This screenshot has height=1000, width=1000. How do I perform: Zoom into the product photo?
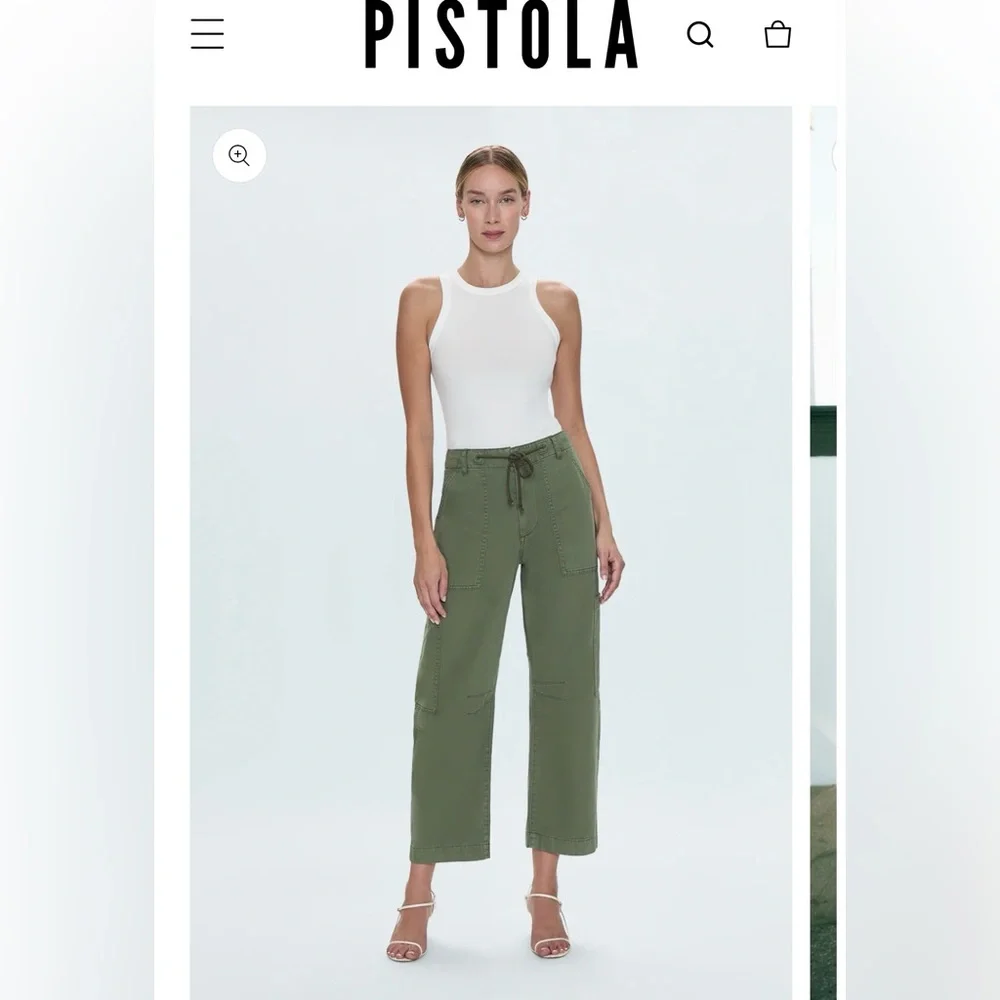[239, 156]
